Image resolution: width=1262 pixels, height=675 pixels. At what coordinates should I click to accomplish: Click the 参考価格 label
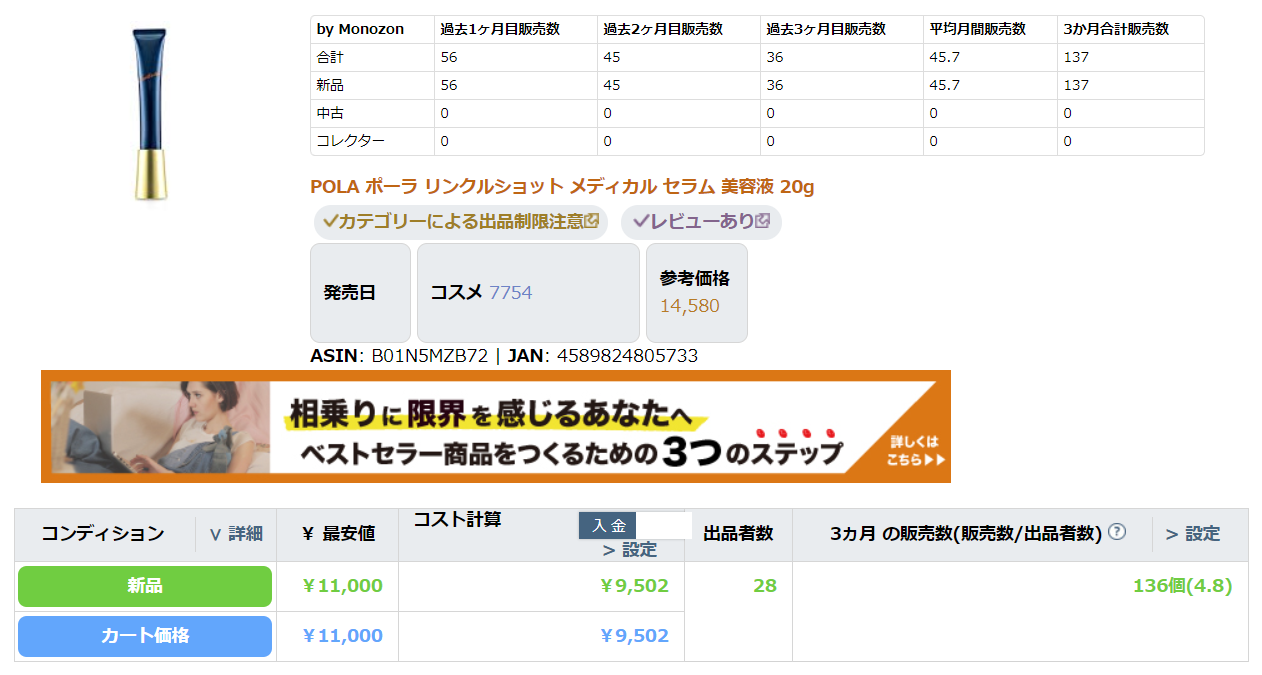[695, 278]
